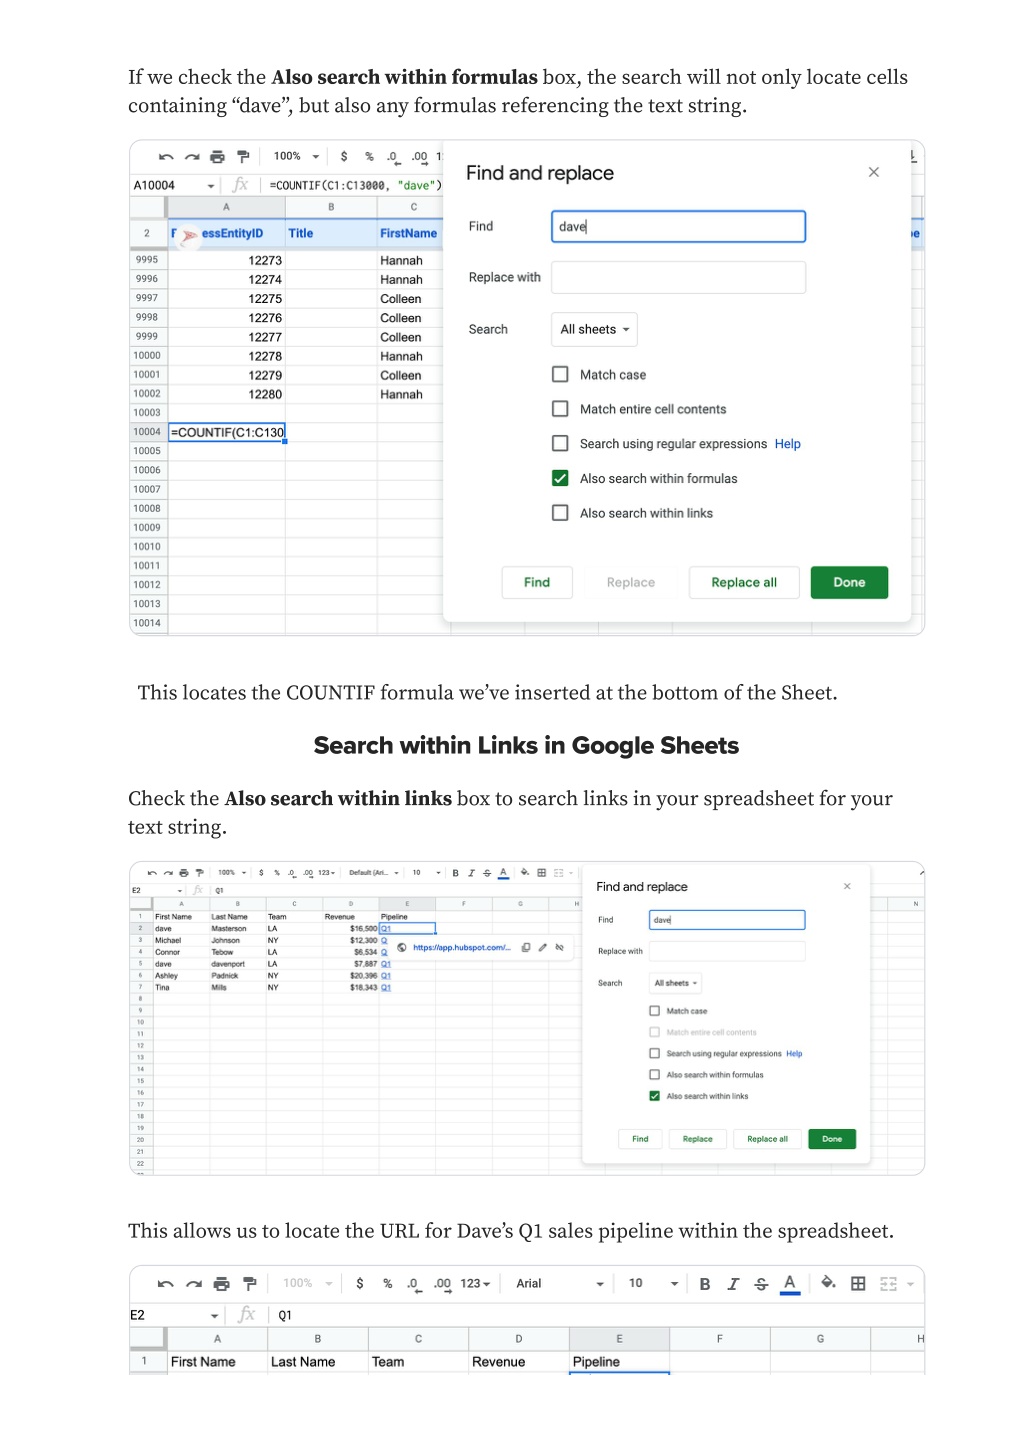Click Paint format icon in the first formulas screenshot
The width and height of the screenshot is (1024, 1449).
tap(243, 157)
